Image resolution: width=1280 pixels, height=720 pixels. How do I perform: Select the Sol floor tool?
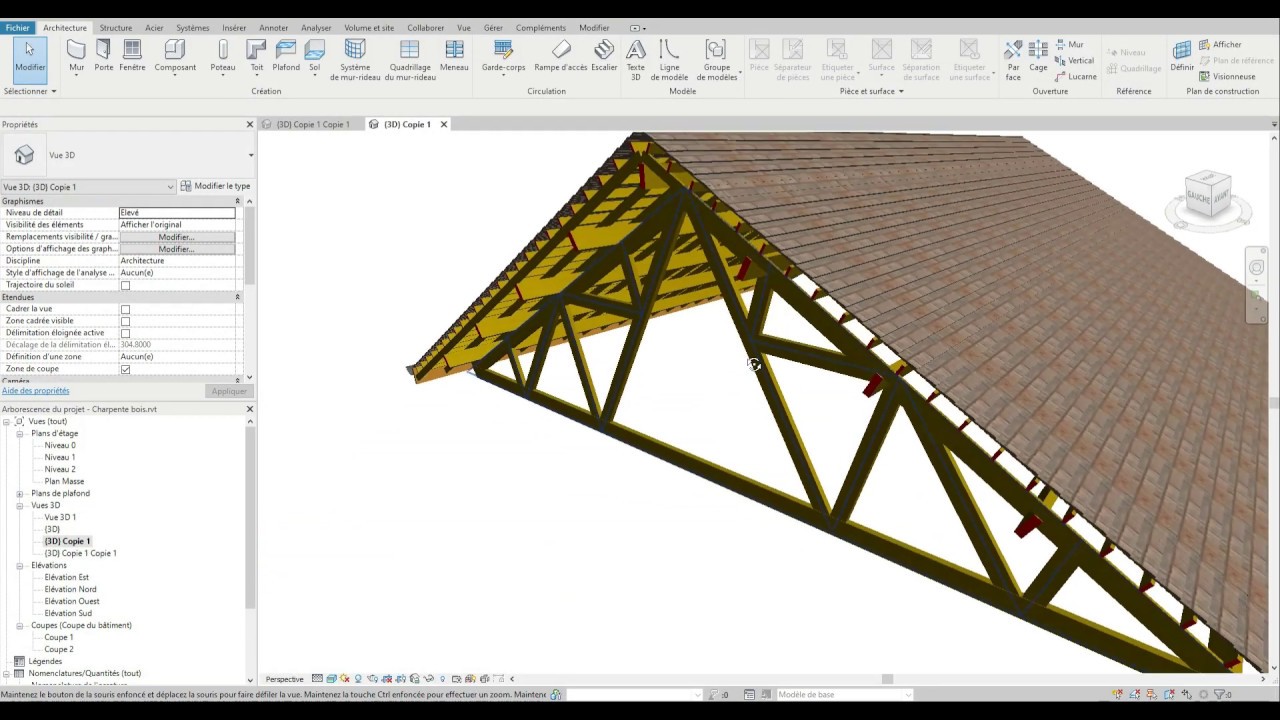[x=314, y=55]
